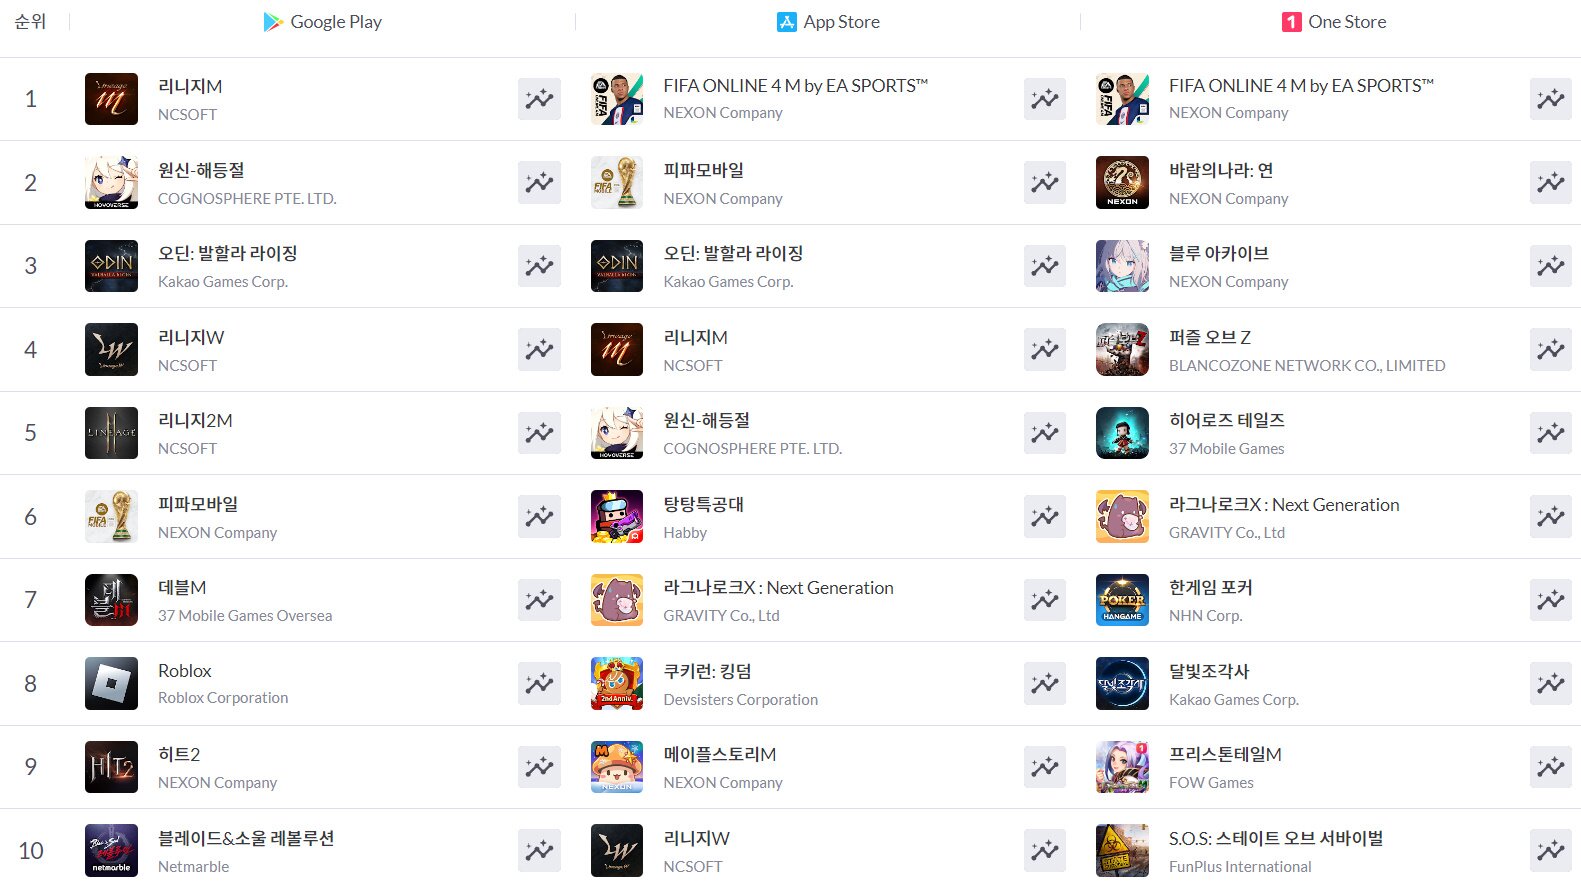Show trend chart for 히트2 on Google Play
The width and height of the screenshot is (1581, 881).
coord(539,767)
